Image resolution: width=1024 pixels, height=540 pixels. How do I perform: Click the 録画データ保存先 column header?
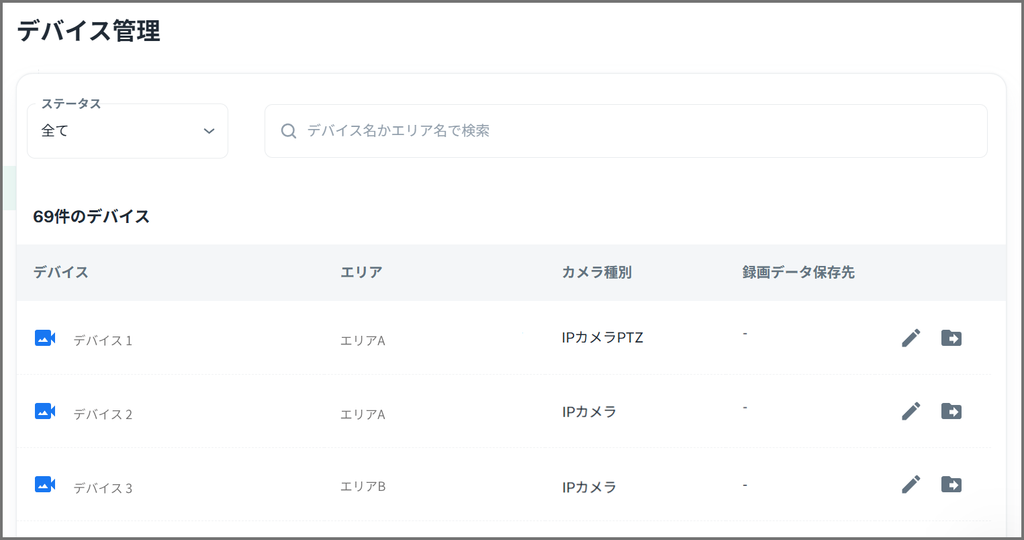click(x=798, y=272)
